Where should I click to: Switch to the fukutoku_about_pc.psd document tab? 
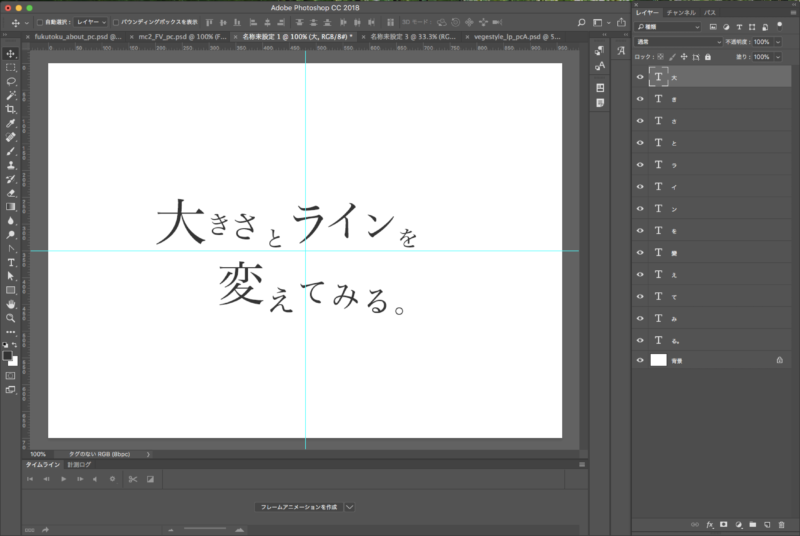click(x=78, y=37)
